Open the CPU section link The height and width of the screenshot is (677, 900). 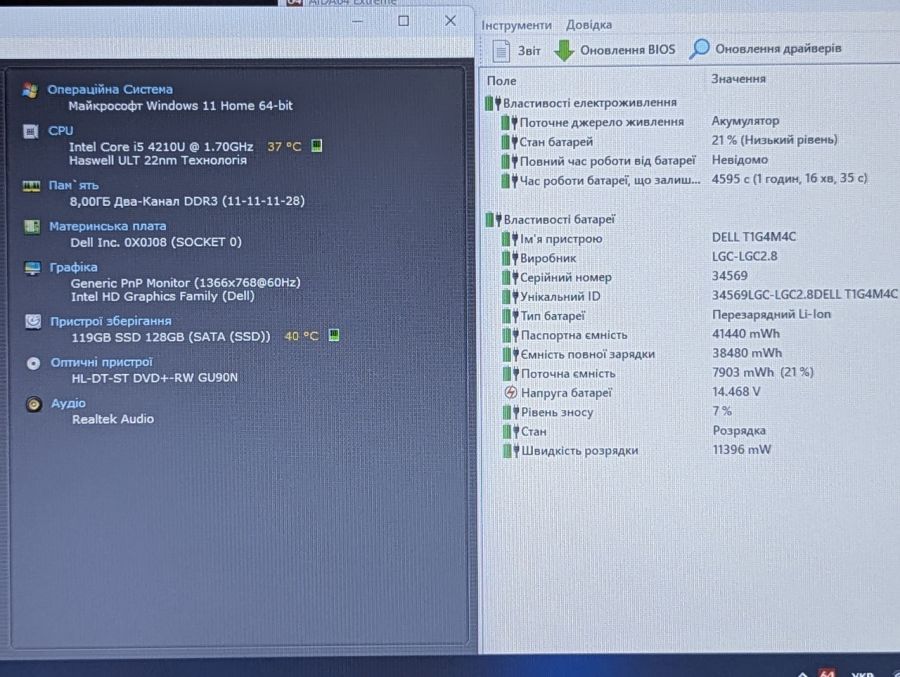60,130
